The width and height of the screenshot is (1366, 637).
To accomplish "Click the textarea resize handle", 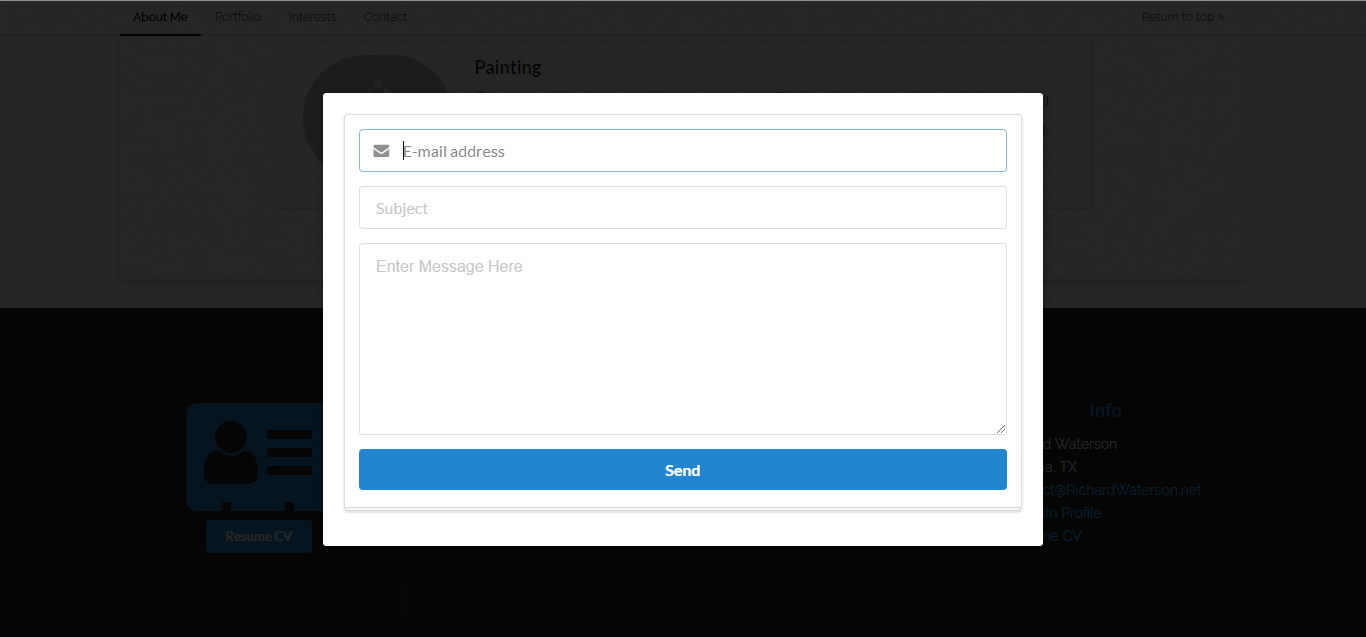I will [x=1001, y=429].
